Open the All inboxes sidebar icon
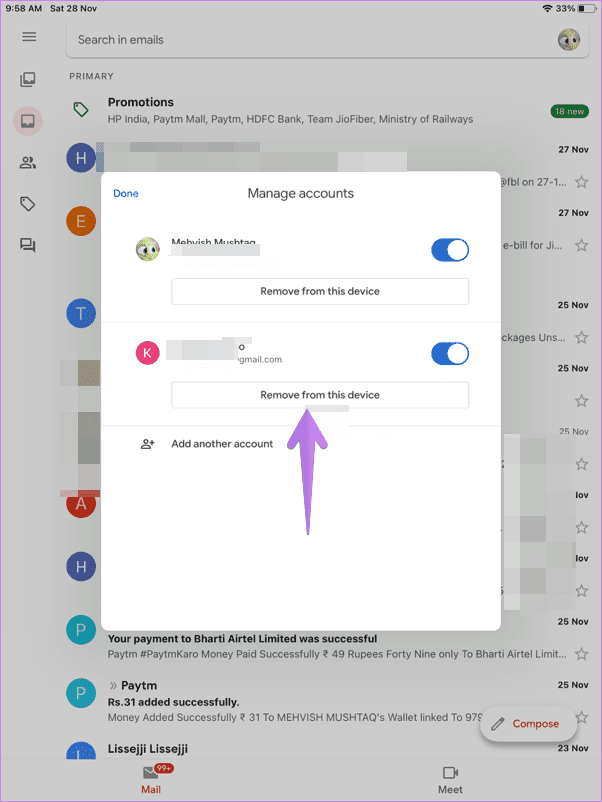Image resolution: width=602 pixels, height=802 pixels. (28, 79)
